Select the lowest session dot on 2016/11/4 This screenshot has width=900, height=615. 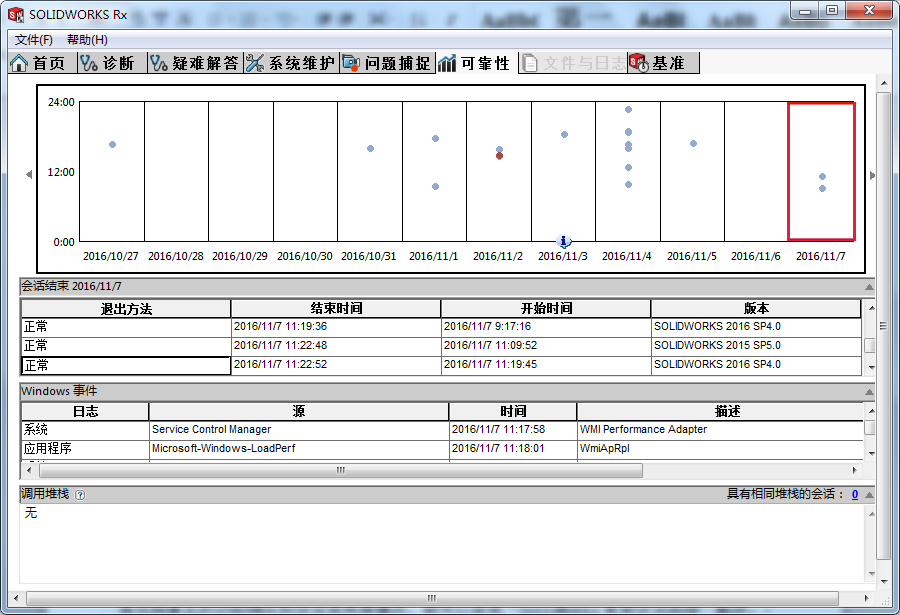(x=629, y=184)
